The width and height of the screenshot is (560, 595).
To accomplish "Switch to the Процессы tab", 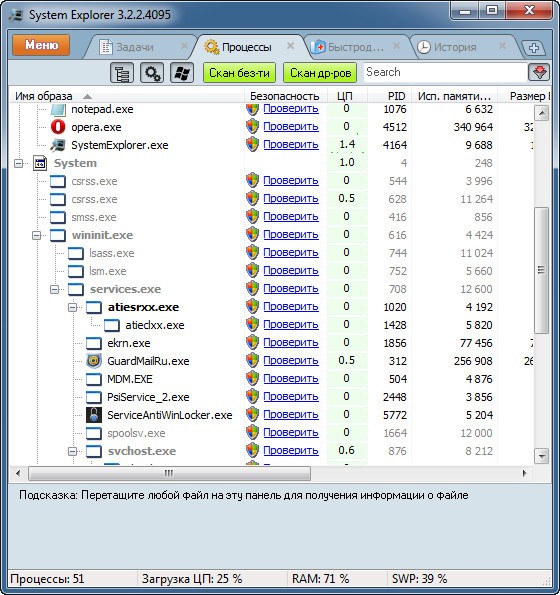I will pos(247,47).
